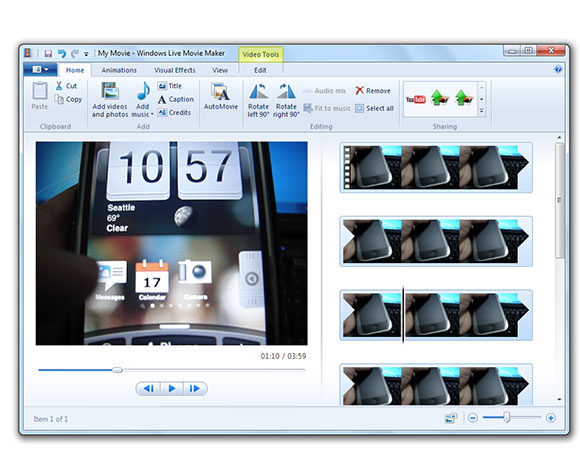Select the first storyboard clip with film strip

(x=436, y=167)
